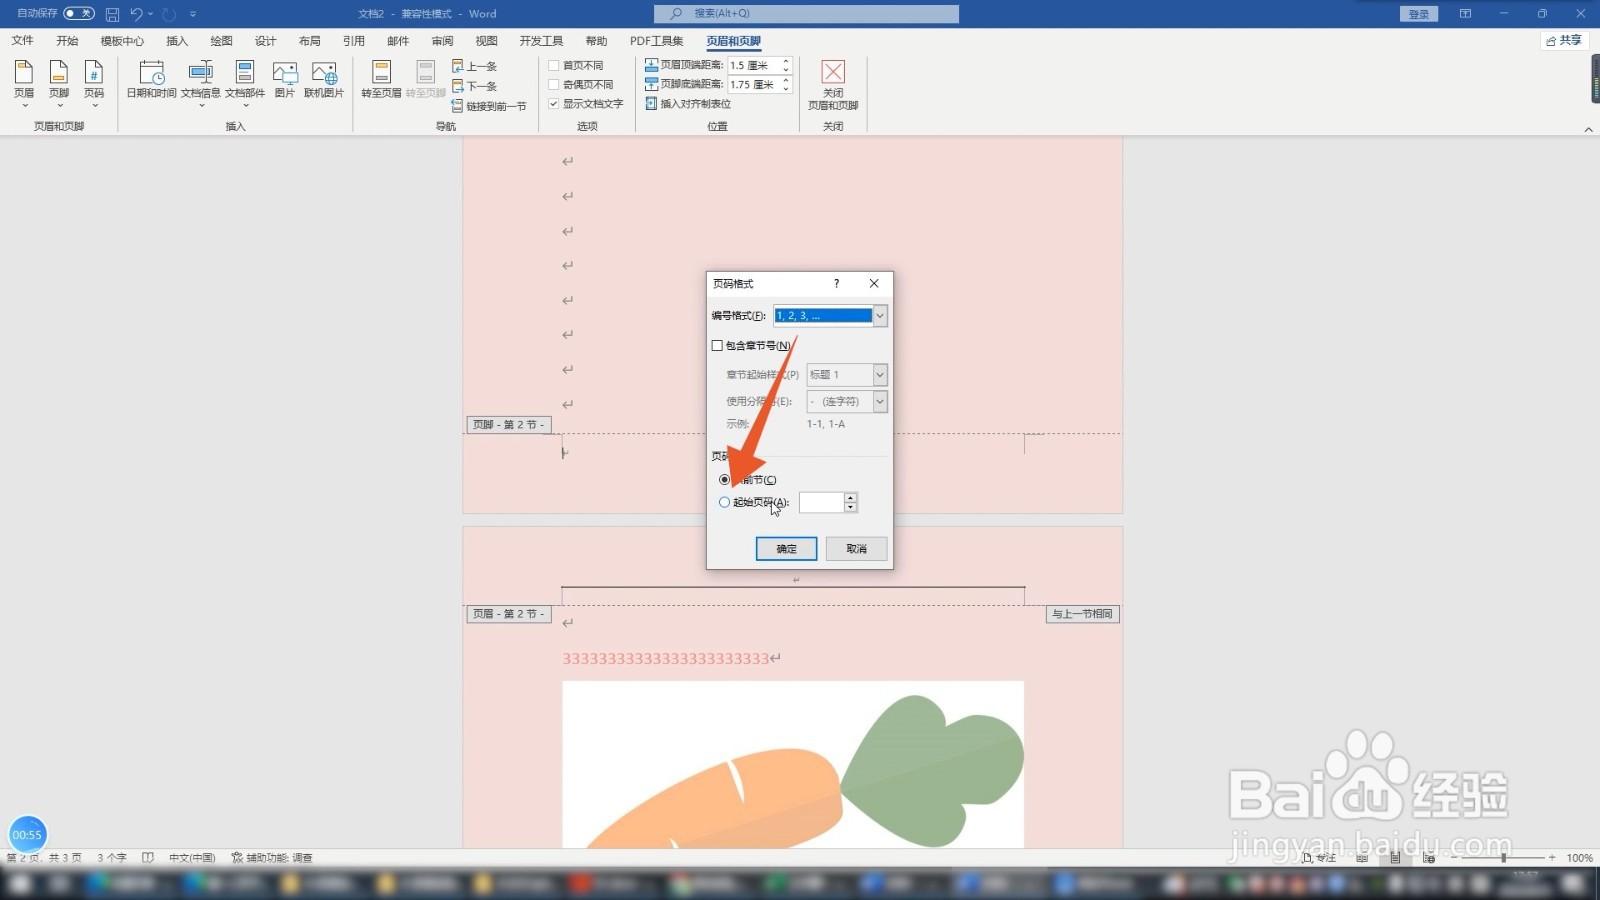This screenshot has height=900, width=1600.
Task: Check 包含章节号 in the dialog
Action: (x=717, y=346)
